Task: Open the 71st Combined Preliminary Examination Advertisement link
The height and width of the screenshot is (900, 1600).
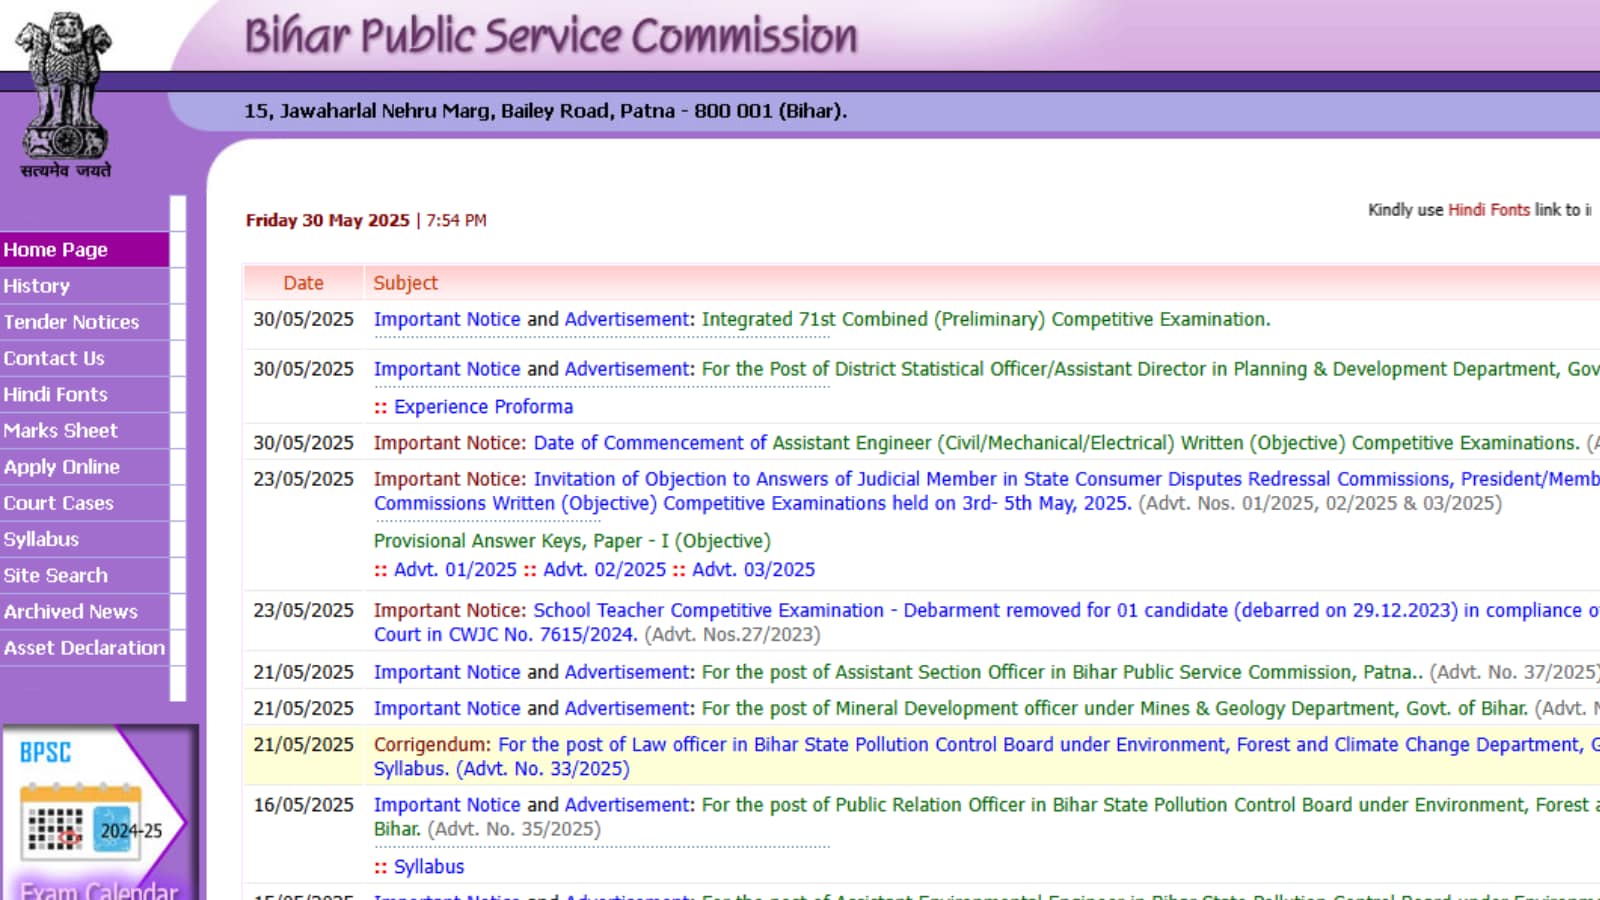Action: coord(625,319)
